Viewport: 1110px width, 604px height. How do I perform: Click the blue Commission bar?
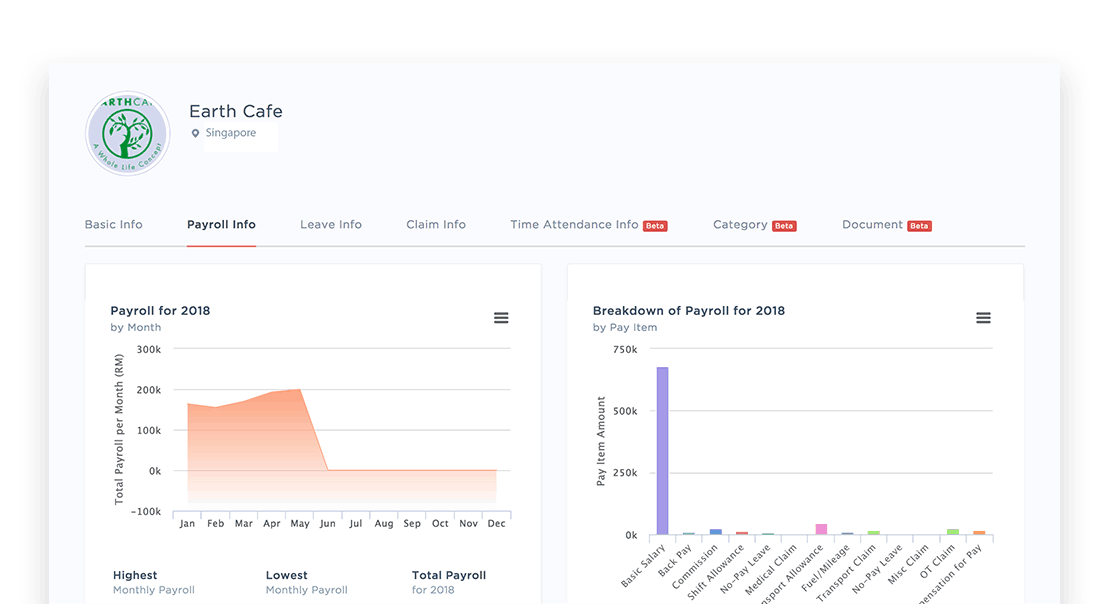716,532
